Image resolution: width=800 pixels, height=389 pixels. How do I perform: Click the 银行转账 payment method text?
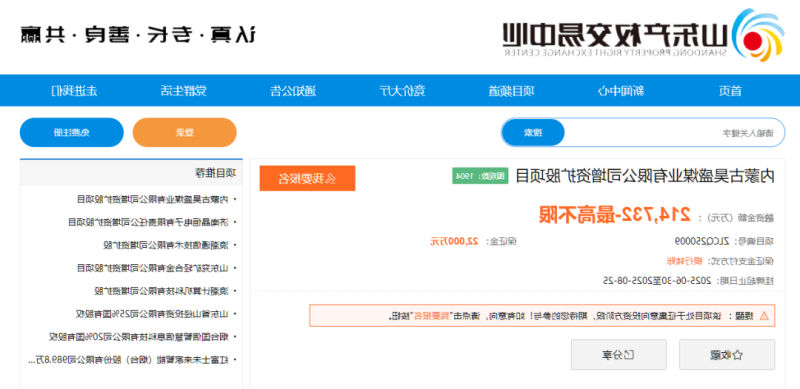click(x=684, y=261)
